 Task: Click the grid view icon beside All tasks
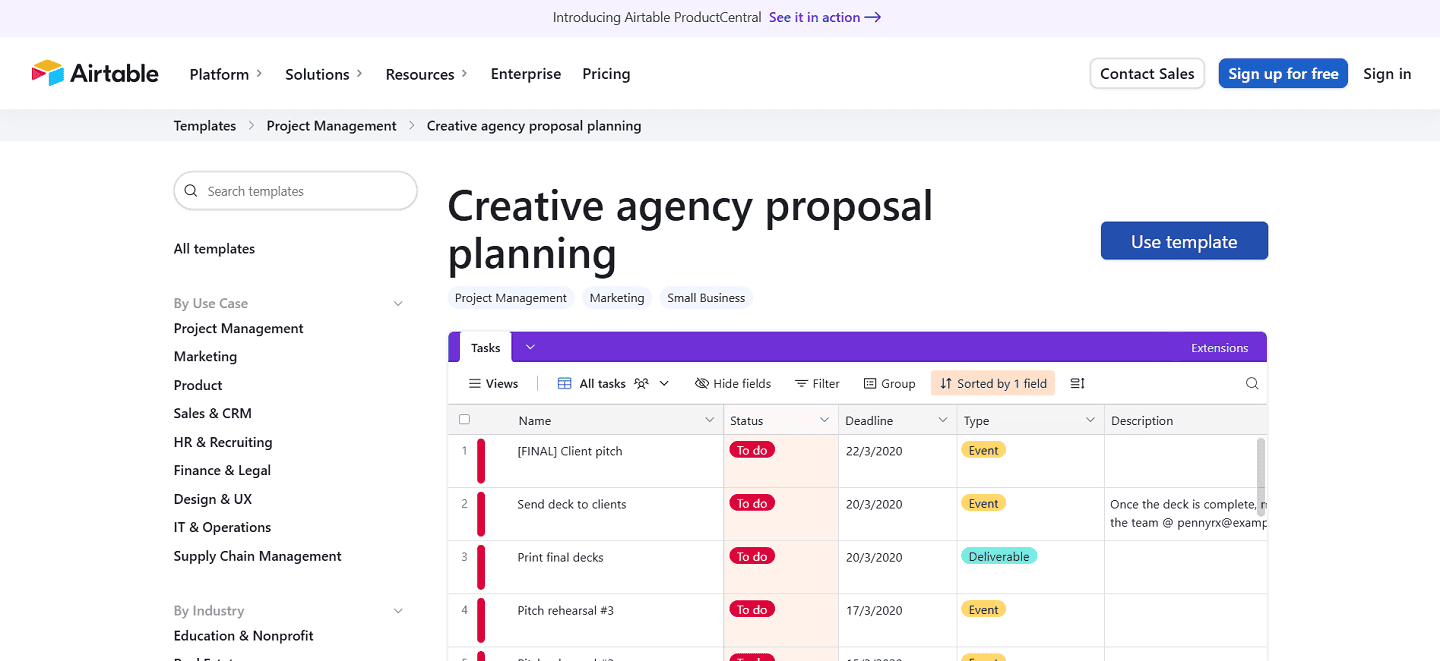pyautogui.click(x=565, y=383)
